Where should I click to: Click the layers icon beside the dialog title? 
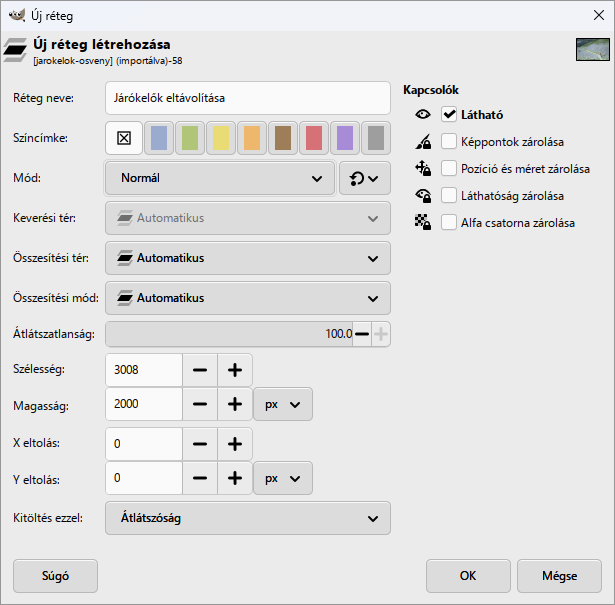15,50
